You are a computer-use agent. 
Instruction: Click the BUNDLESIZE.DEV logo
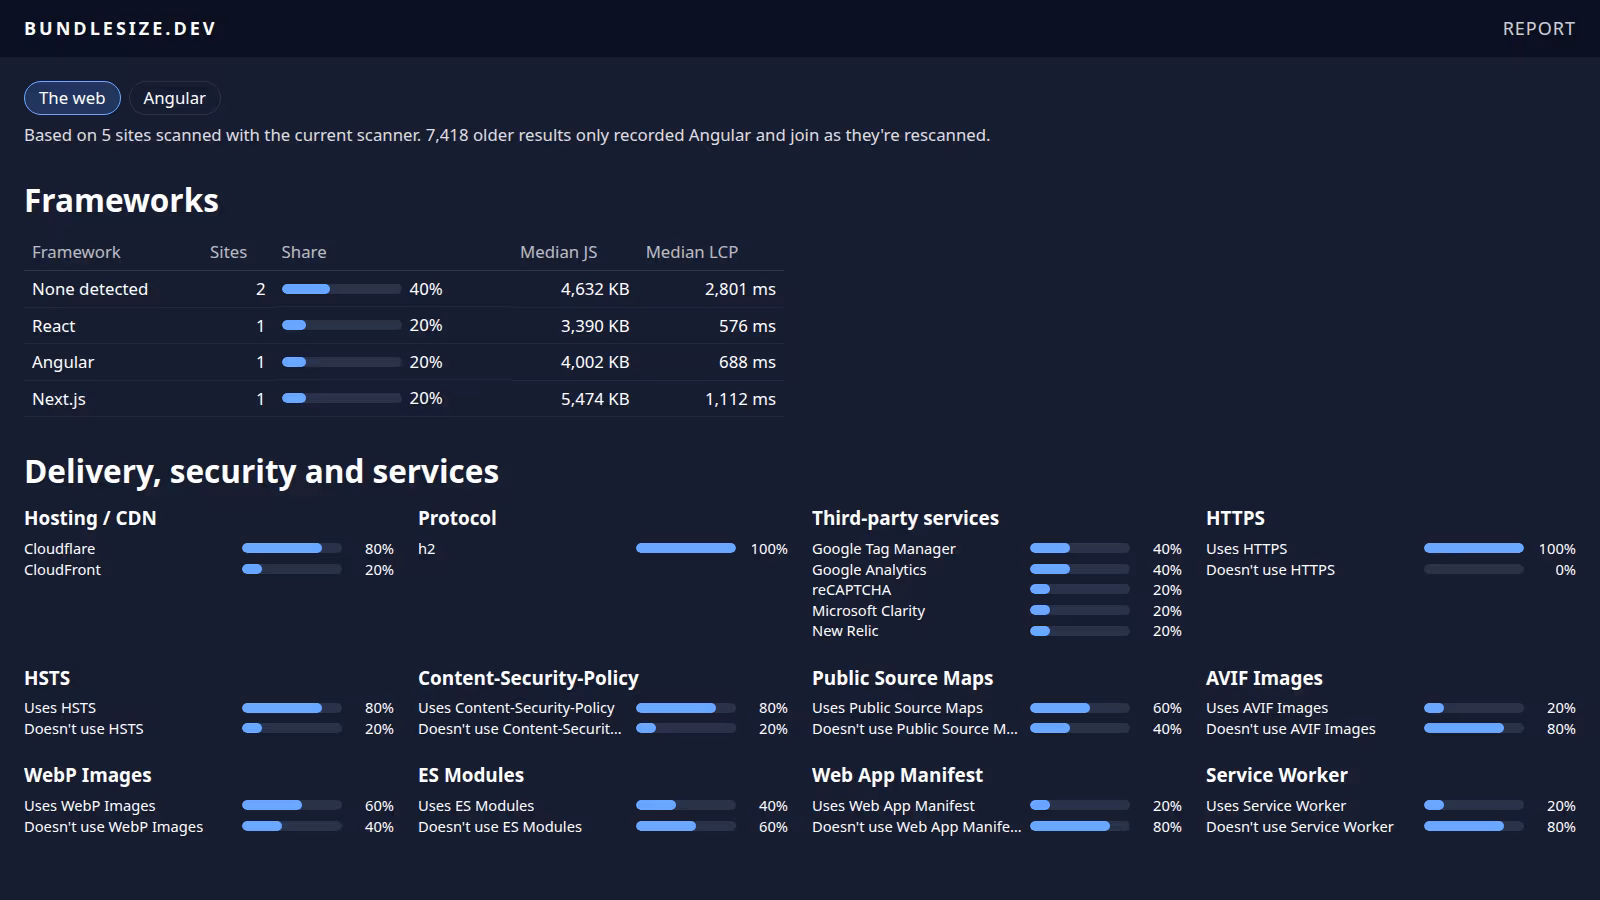point(120,29)
